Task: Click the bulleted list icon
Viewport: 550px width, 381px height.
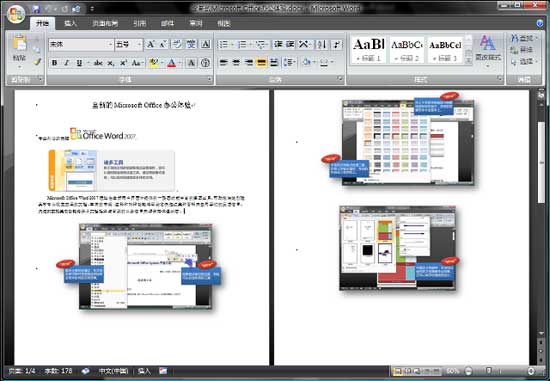Action: (223, 44)
